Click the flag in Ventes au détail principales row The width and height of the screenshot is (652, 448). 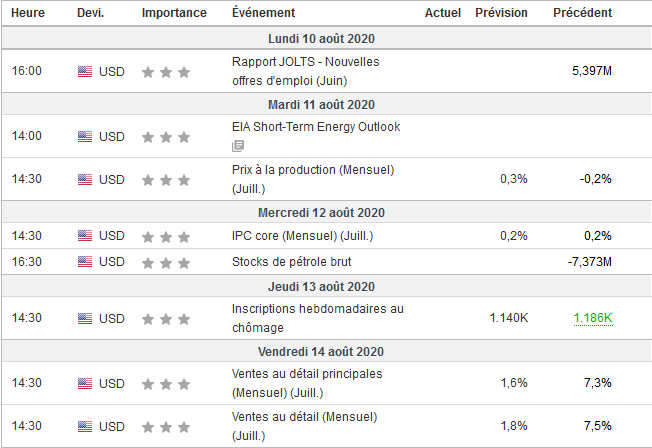pos(84,383)
